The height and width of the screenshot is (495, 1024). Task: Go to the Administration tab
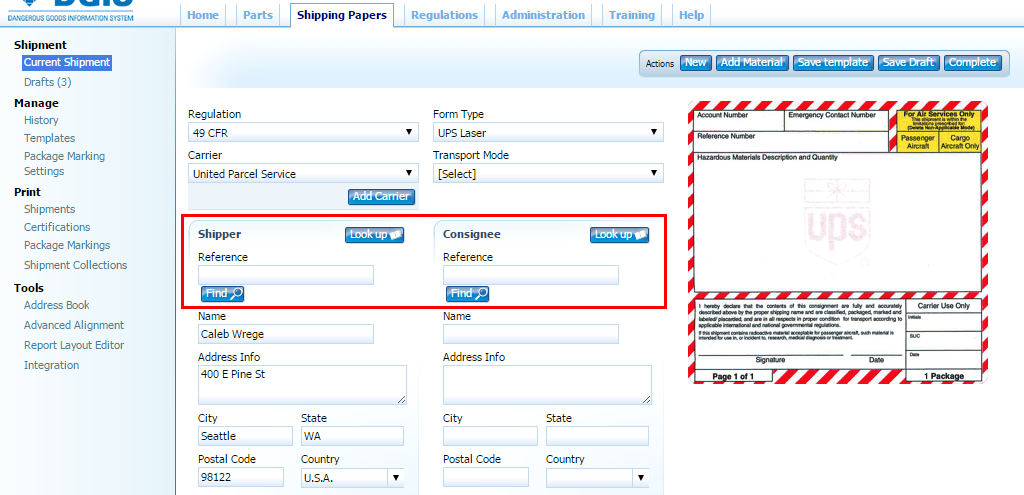point(543,15)
